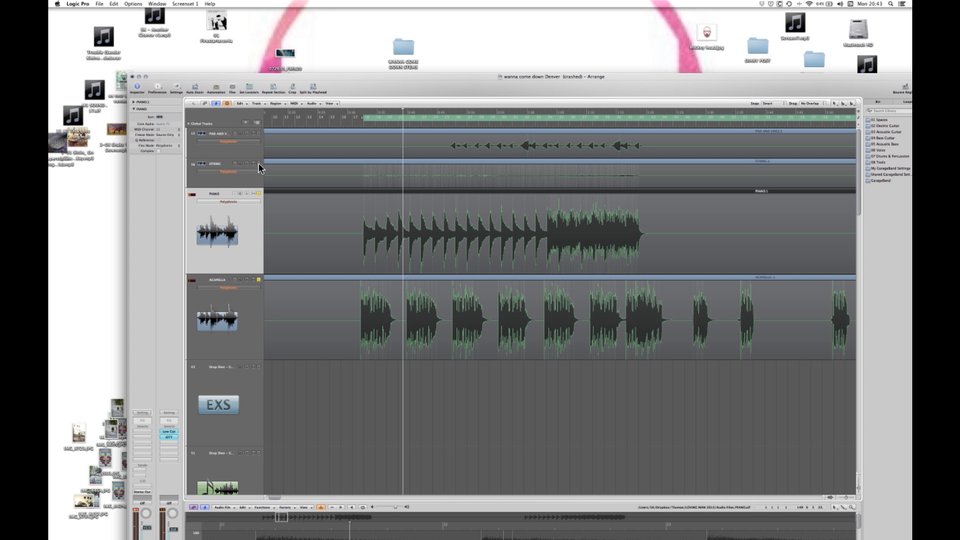960x540 pixels.
Task: Click the link icon in the Arrange local menu bar
Action: click(204, 103)
